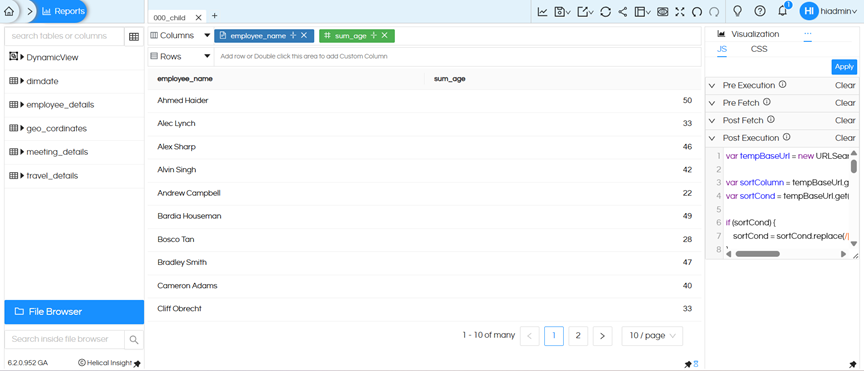Toggle fullscreen with the expand arrows icon
The image size is (864, 371).
(x=680, y=12)
